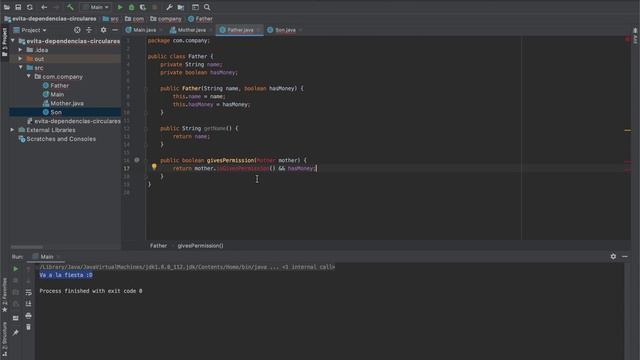
Task: Click the highlighted 'Va a la fiesta' output
Action: pos(66,275)
